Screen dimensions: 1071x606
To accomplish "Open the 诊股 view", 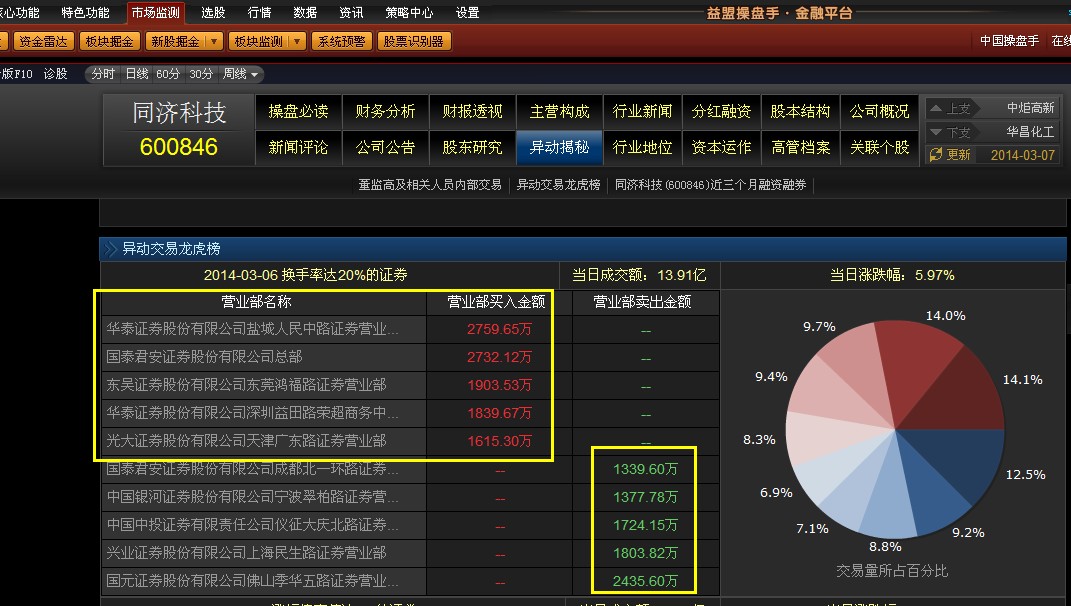I will tap(55, 74).
